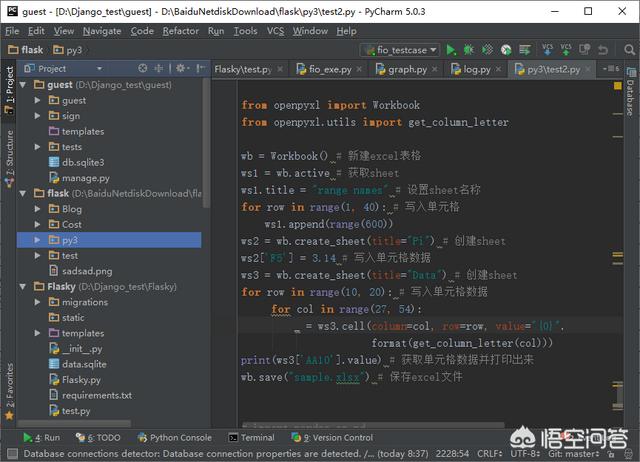Open the VCS menu

coord(276,31)
